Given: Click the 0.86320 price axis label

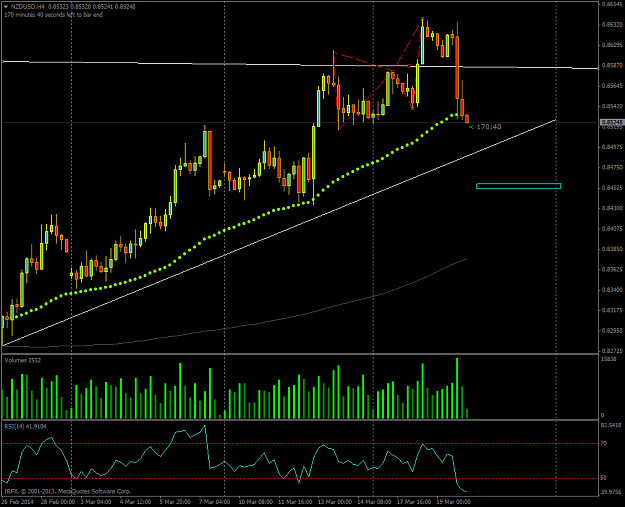Looking at the screenshot, I should tap(612, 24).
